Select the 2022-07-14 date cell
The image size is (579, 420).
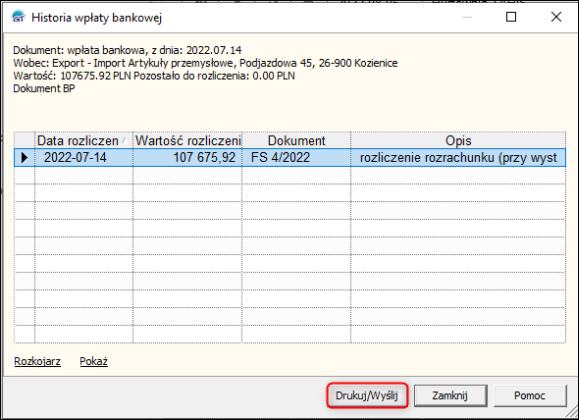[84, 158]
